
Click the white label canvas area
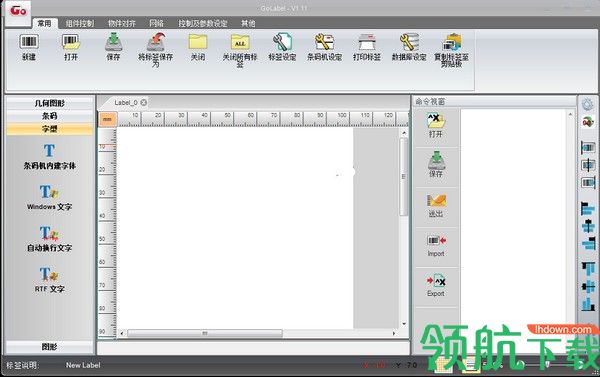point(235,228)
